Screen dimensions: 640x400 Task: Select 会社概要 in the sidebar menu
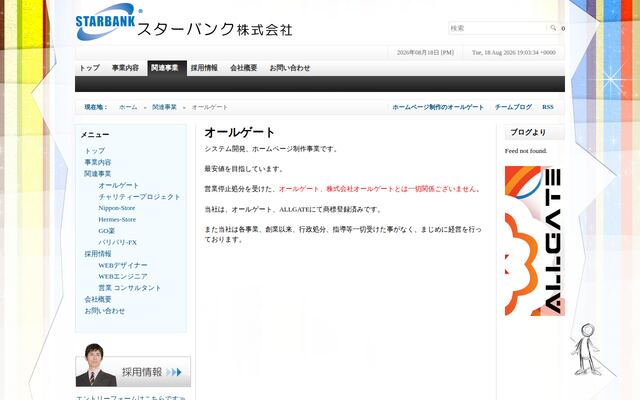98,299
